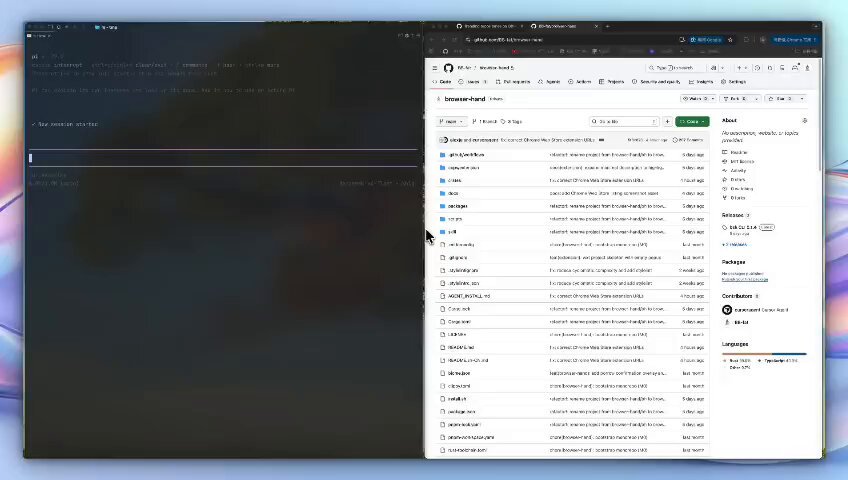
Task: Open the package.json file
Action: [461, 412]
